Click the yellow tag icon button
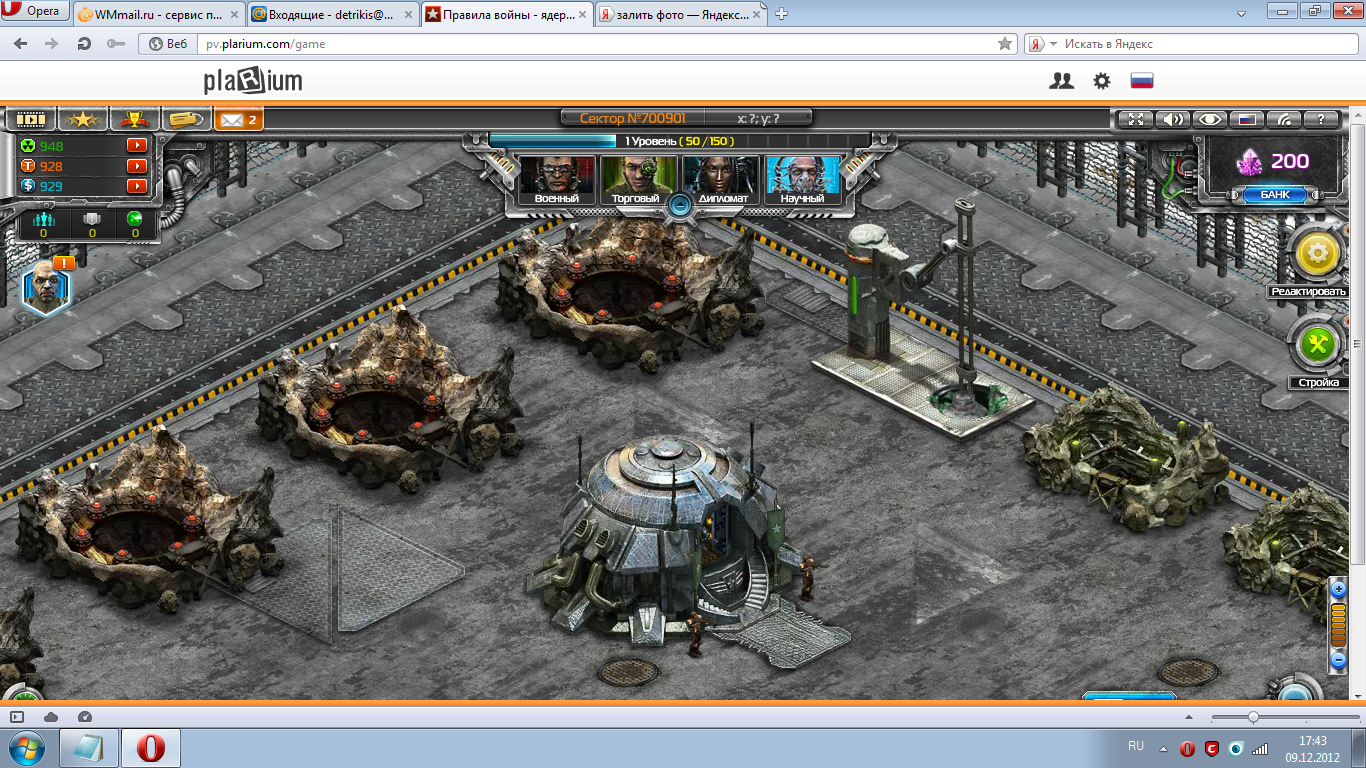The height and width of the screenshot is (768, 1366). (x=185, y=119)
